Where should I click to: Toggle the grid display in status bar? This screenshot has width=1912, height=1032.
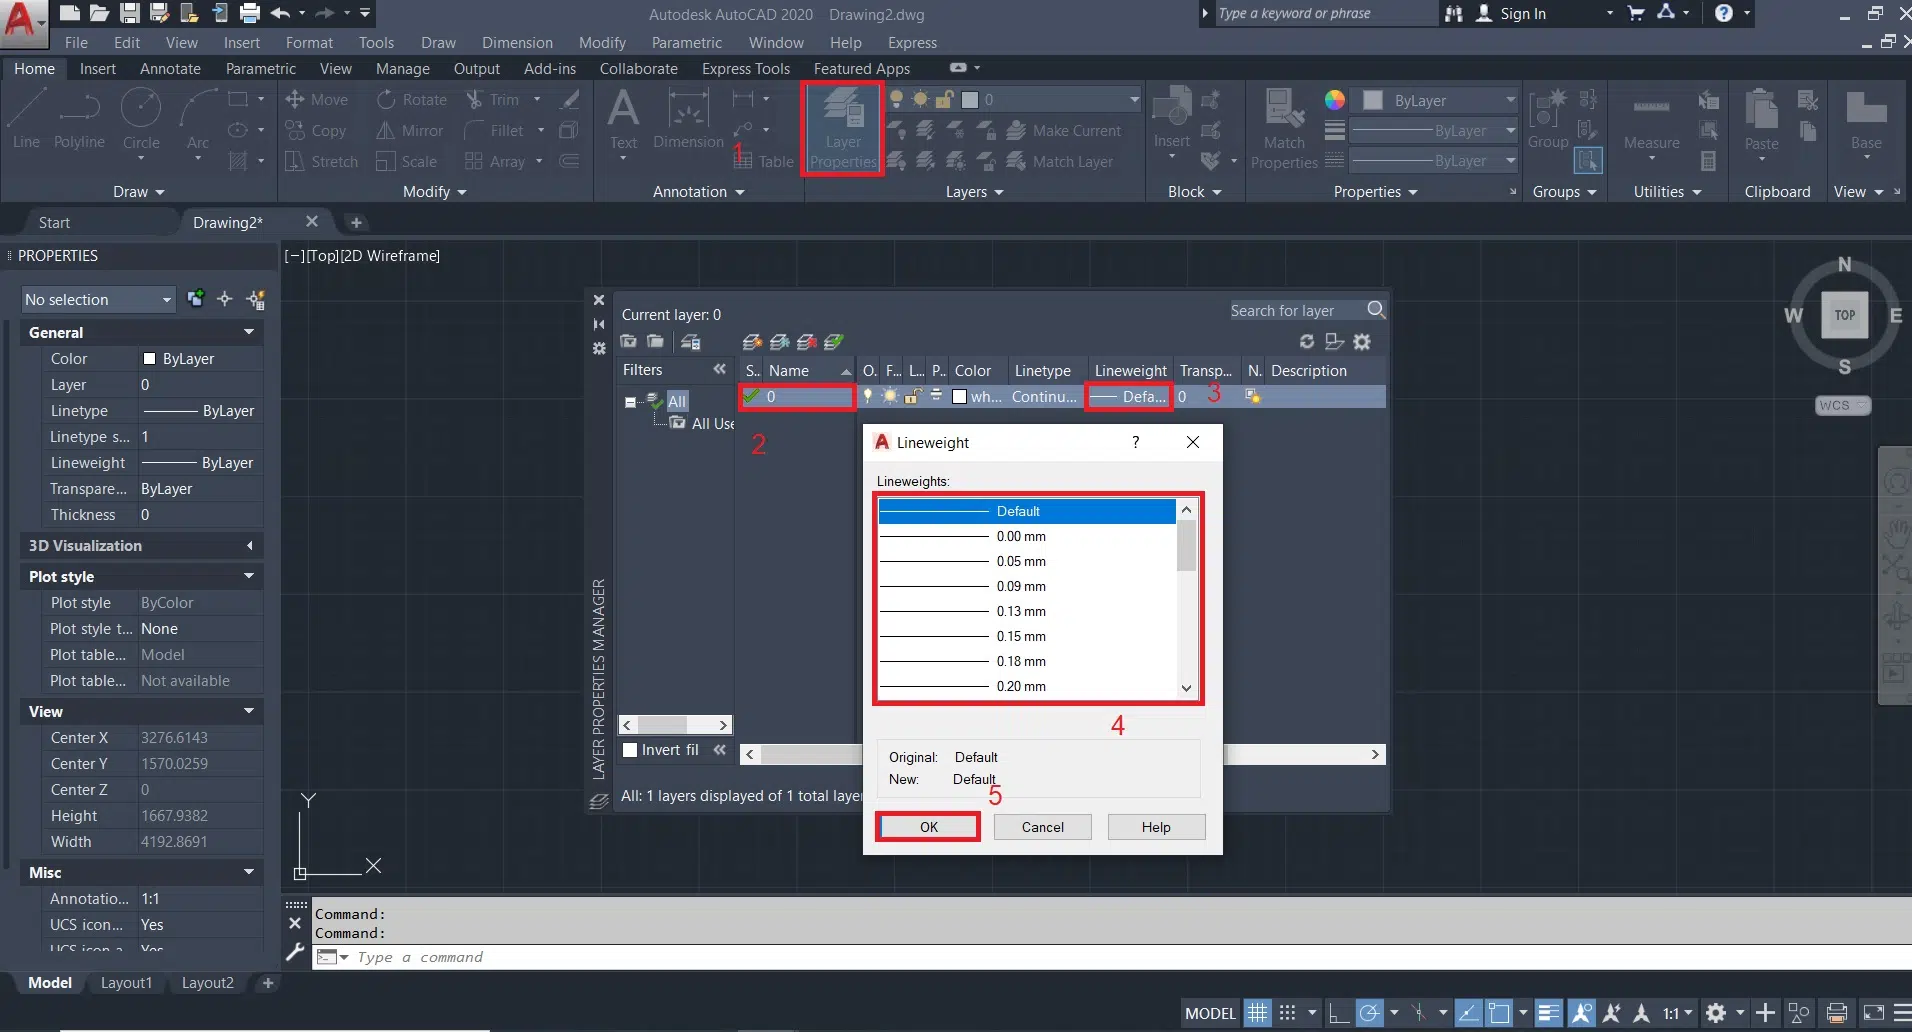point(1257,1013)
